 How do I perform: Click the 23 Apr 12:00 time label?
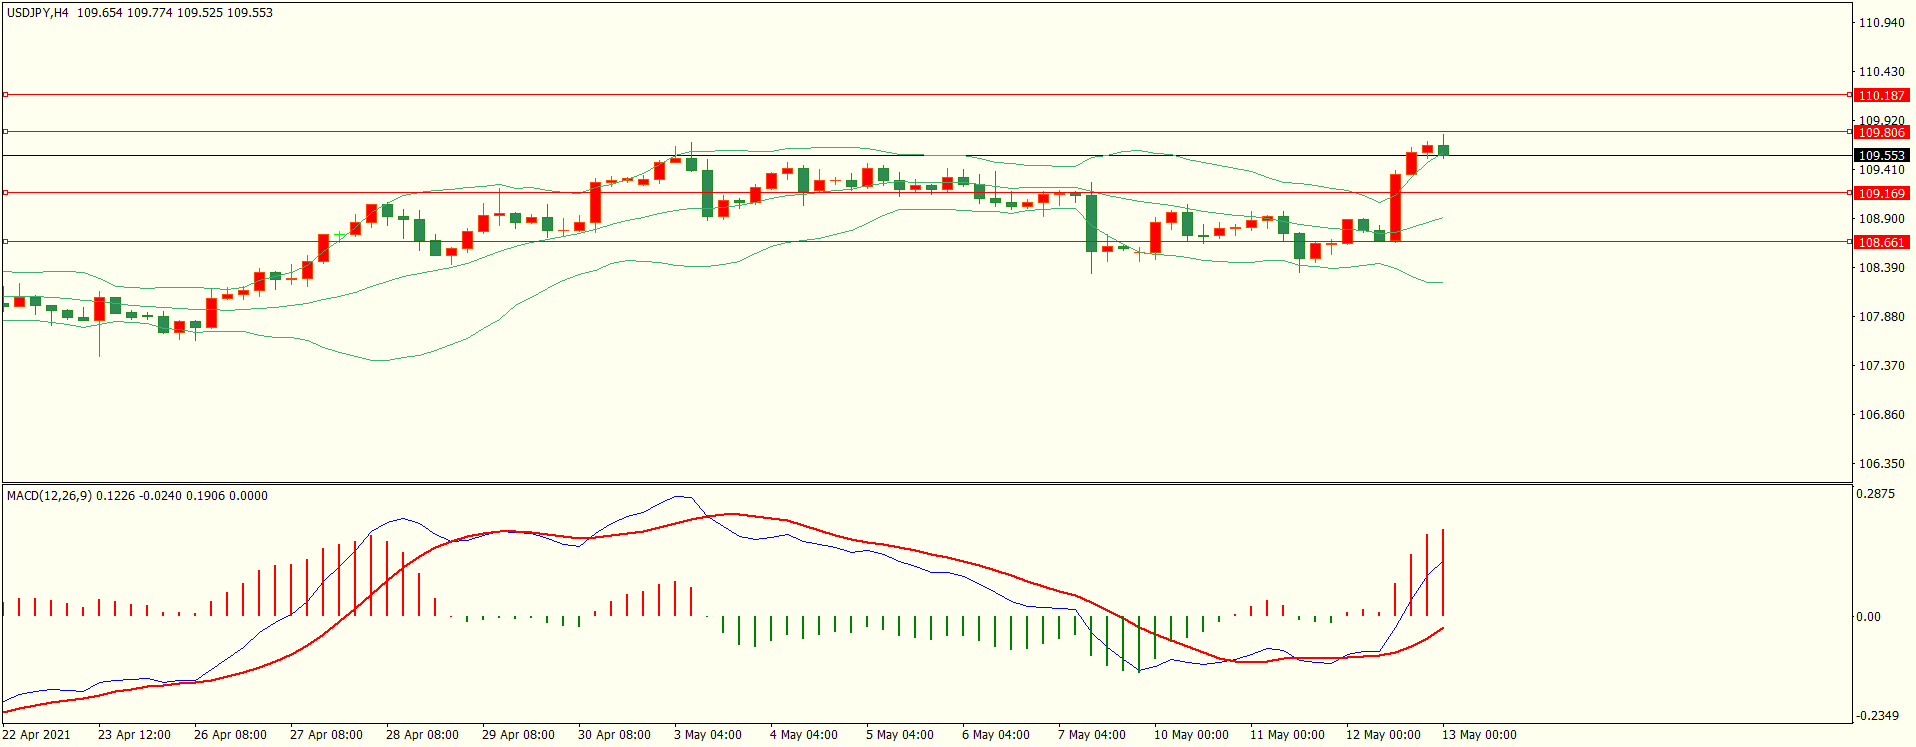point(134,735)
